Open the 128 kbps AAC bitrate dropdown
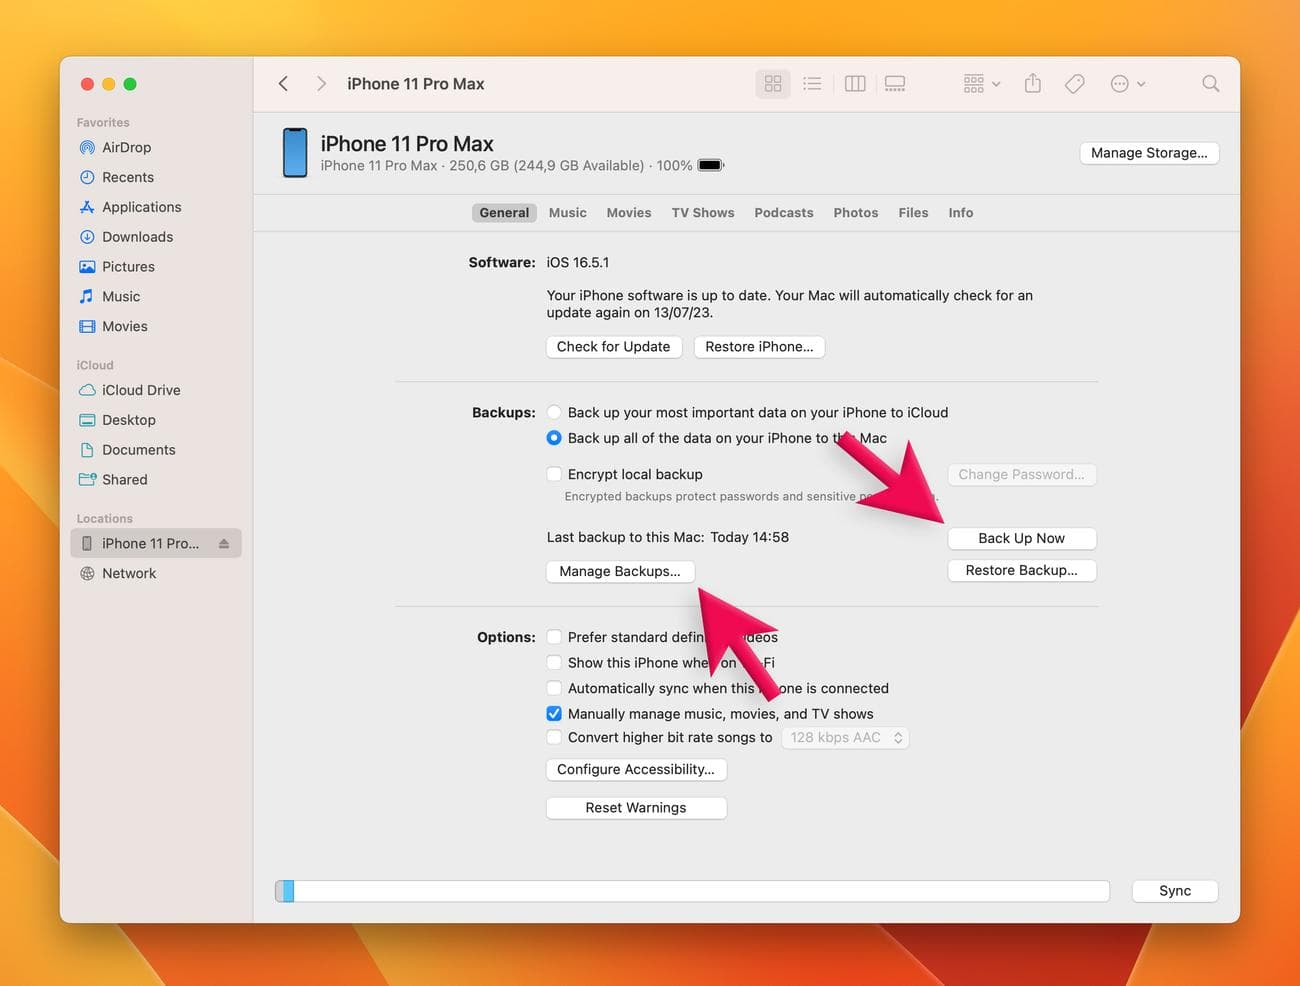This screenshot has height=986, width=1300. [x=845, y=738]
